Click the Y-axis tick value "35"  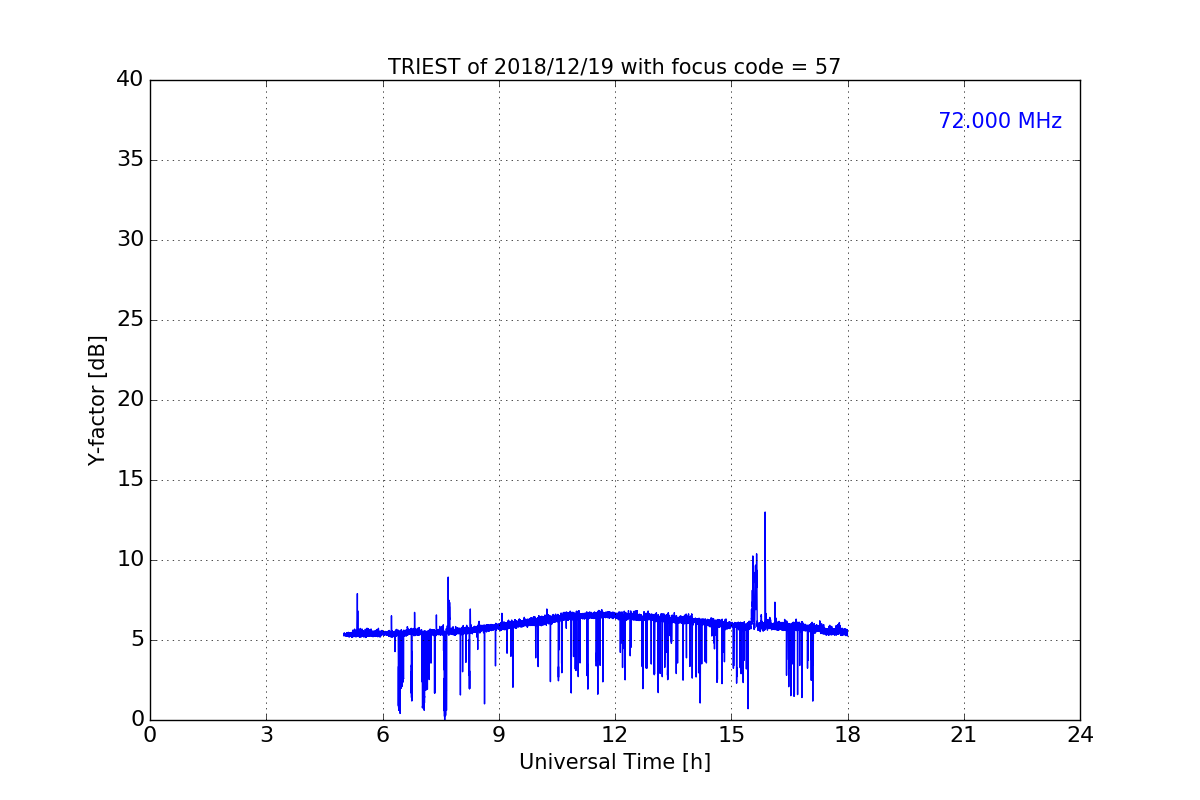130,160
